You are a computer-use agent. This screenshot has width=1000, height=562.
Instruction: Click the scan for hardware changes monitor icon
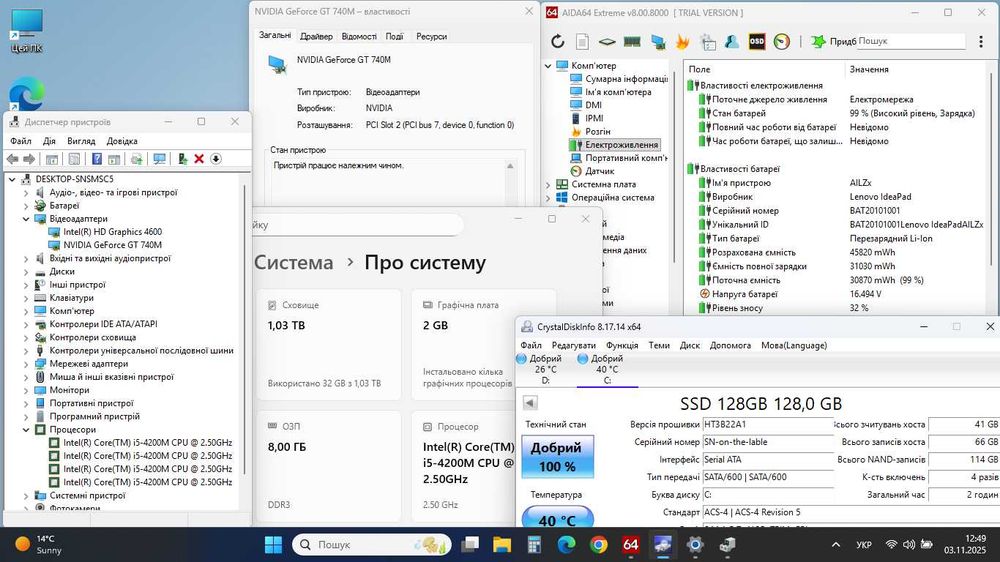[x=159, y=159]
